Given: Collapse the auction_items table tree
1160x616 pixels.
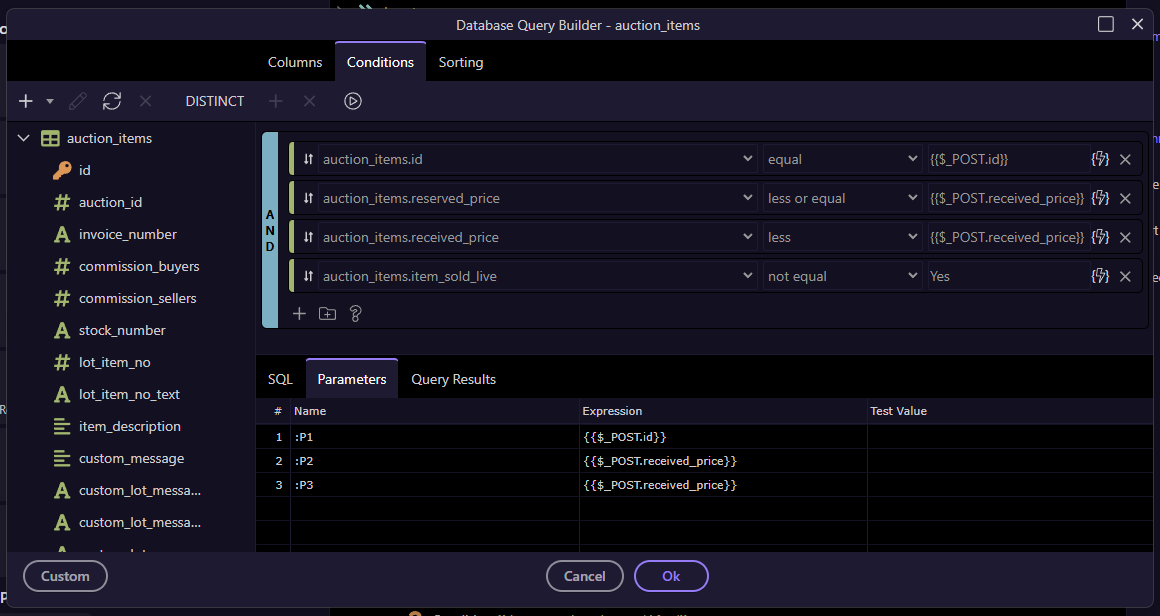Looking at the screenshot, I should tap(24, 139).
